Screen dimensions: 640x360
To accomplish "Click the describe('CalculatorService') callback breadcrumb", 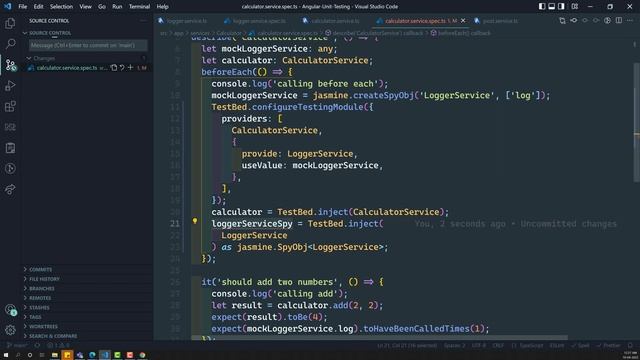I will (374, 33).
